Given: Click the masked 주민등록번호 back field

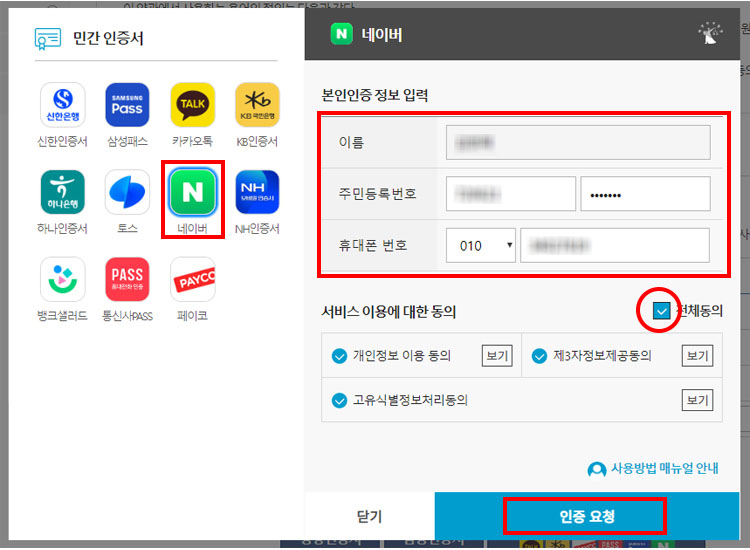Looking at the screenshot, I should tap(645, 194).
